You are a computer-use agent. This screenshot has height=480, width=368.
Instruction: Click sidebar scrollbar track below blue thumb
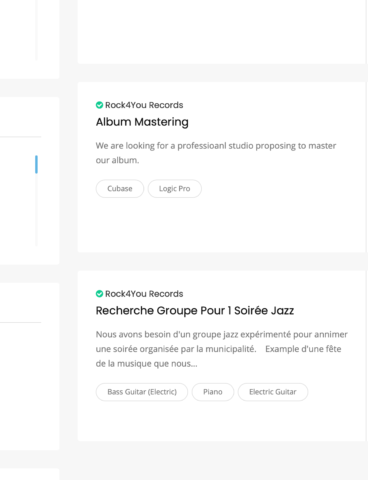point(36,209)
